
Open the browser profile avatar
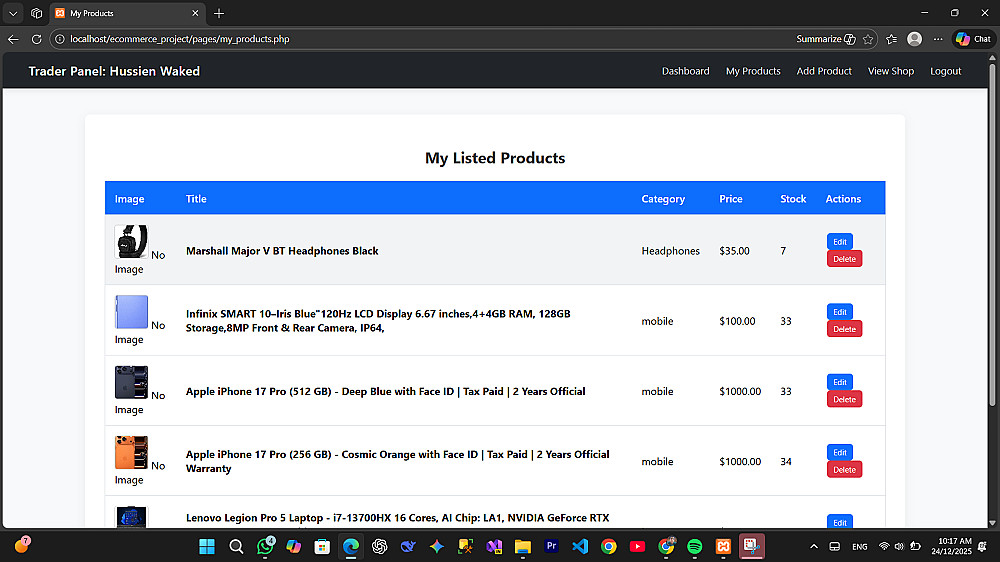click(915, 39)
